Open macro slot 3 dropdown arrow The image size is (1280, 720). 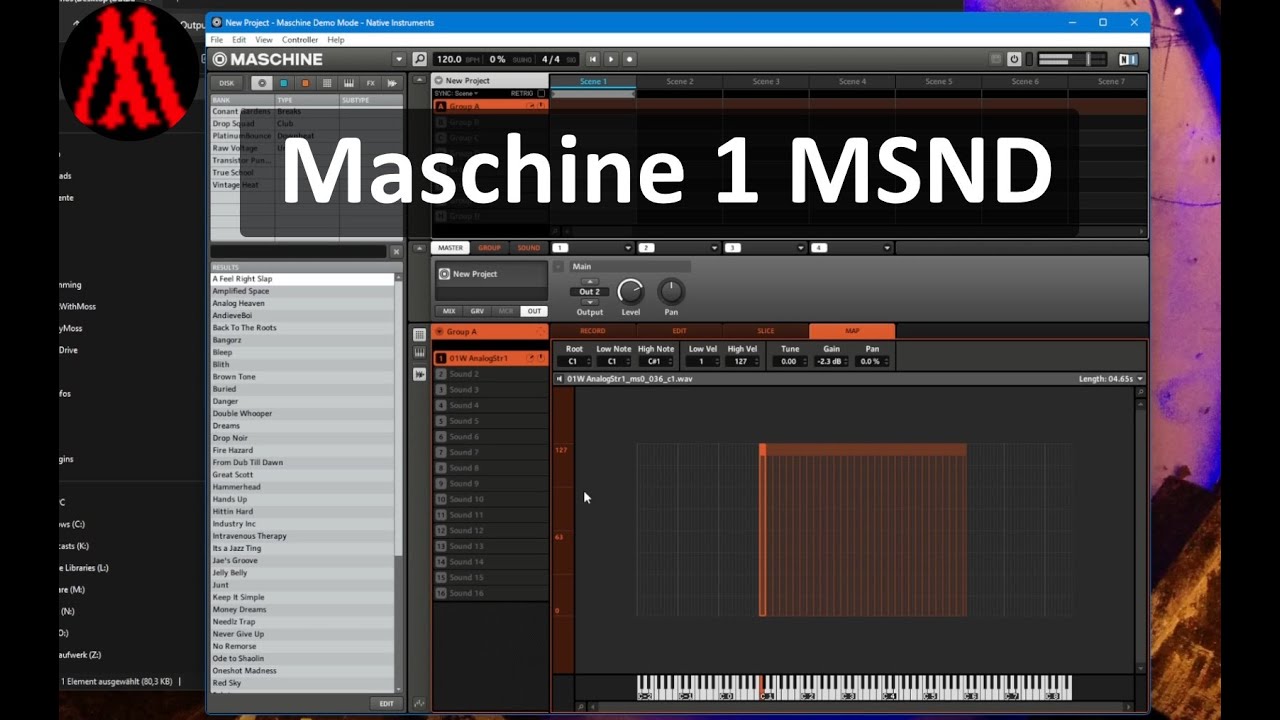point(801,248)
